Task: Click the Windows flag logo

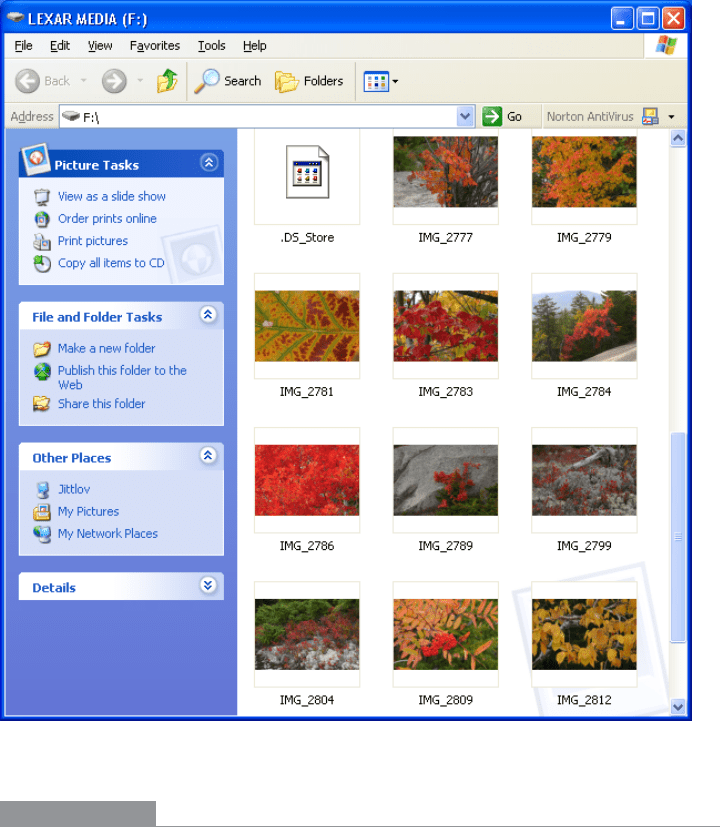Action: [666, 45]
